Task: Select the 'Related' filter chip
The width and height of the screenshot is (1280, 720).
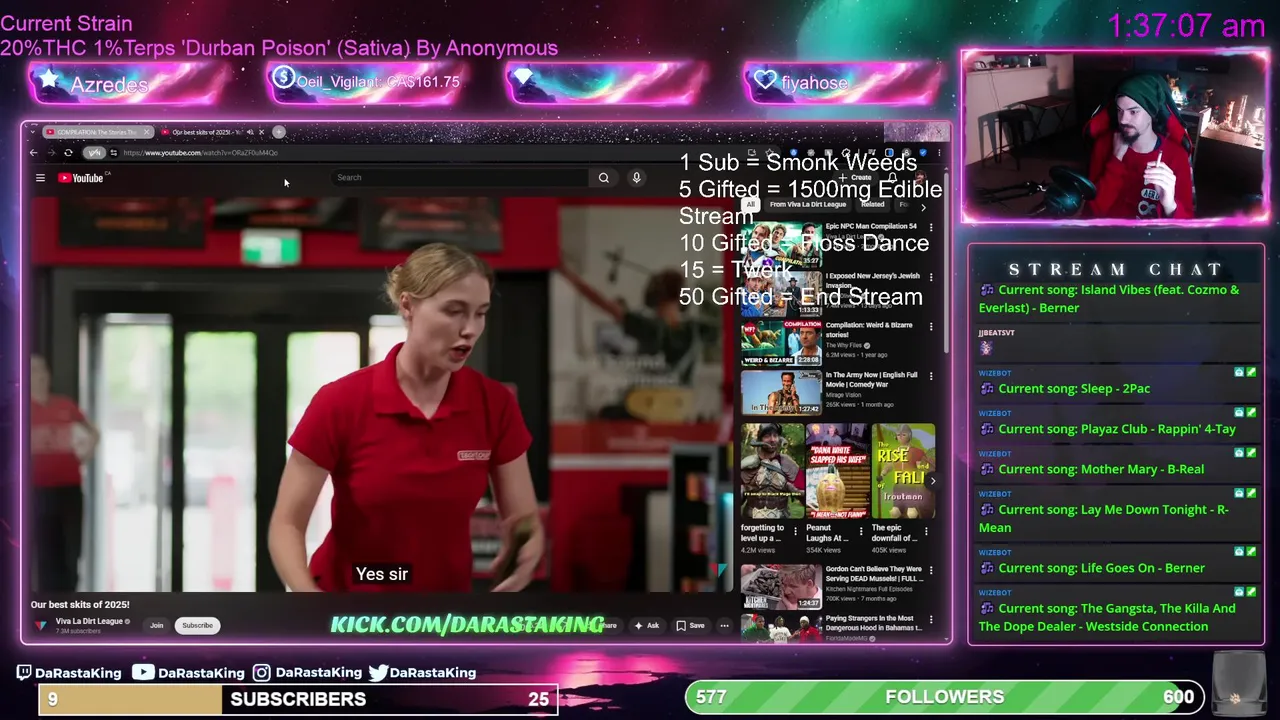Action: point(873,204)
